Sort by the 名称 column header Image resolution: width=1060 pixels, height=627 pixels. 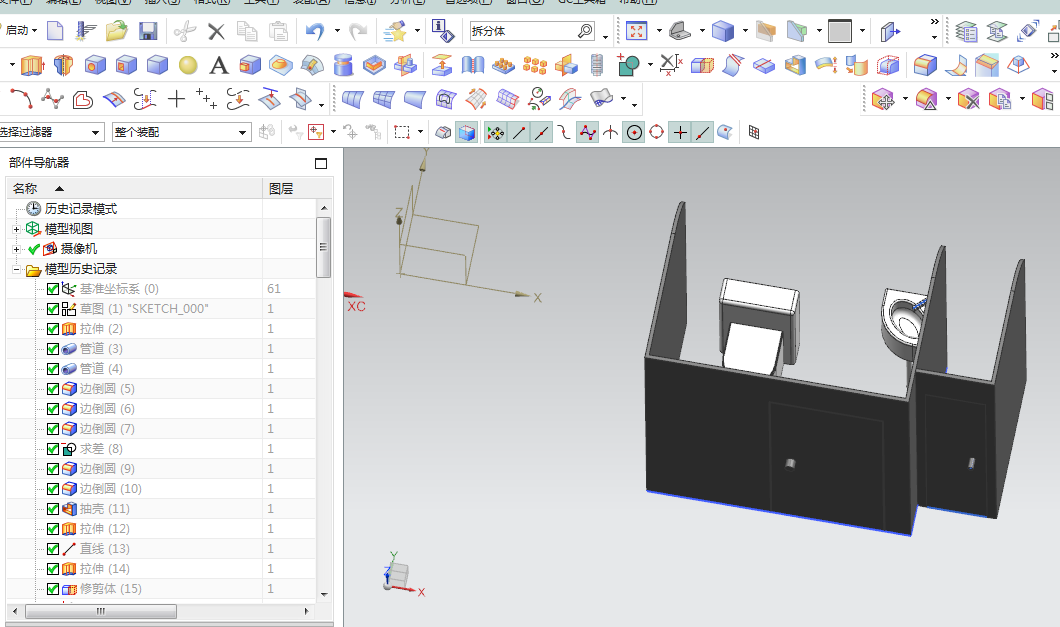[134, 189]
